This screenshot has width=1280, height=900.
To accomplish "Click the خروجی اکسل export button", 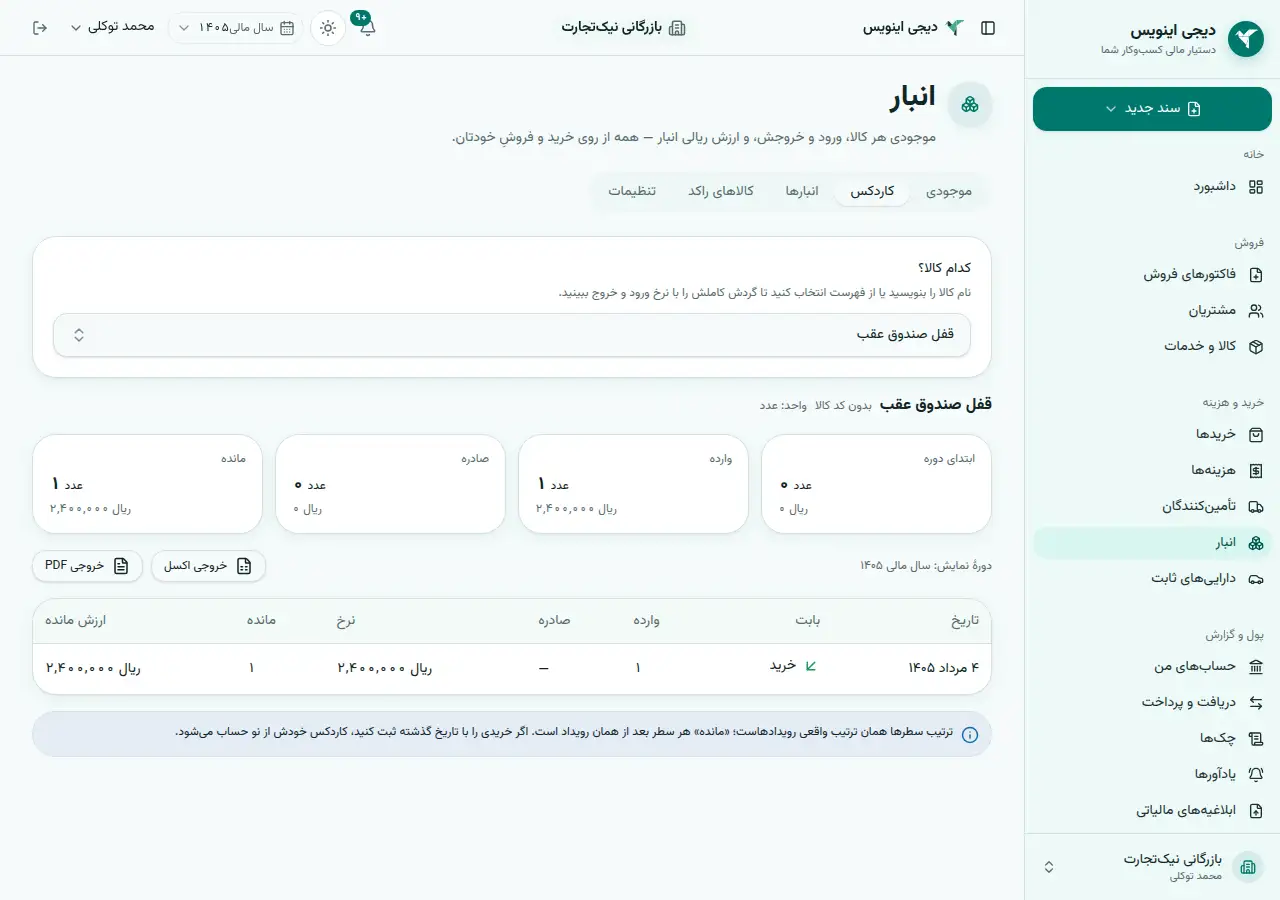I will [x=209, y=566].
